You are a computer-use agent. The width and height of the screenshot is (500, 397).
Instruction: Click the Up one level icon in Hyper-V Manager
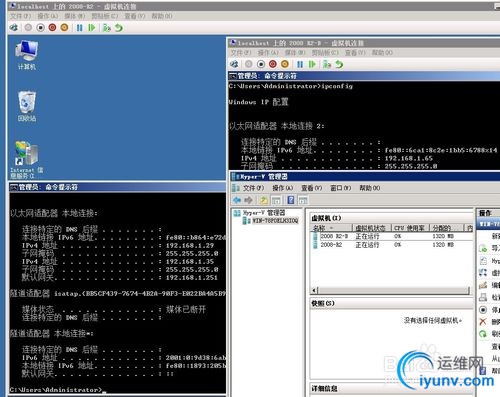tap(264, 200)
